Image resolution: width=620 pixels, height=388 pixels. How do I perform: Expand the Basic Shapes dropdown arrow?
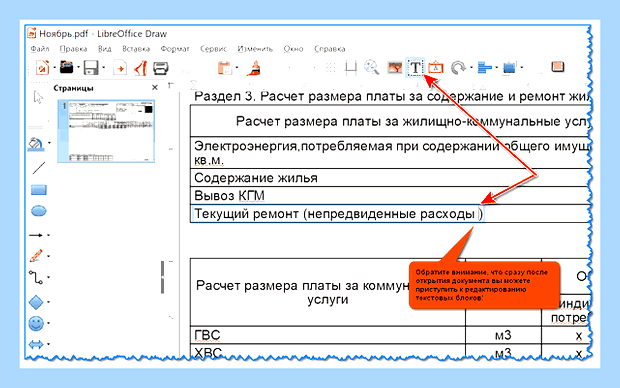[49, 302]
